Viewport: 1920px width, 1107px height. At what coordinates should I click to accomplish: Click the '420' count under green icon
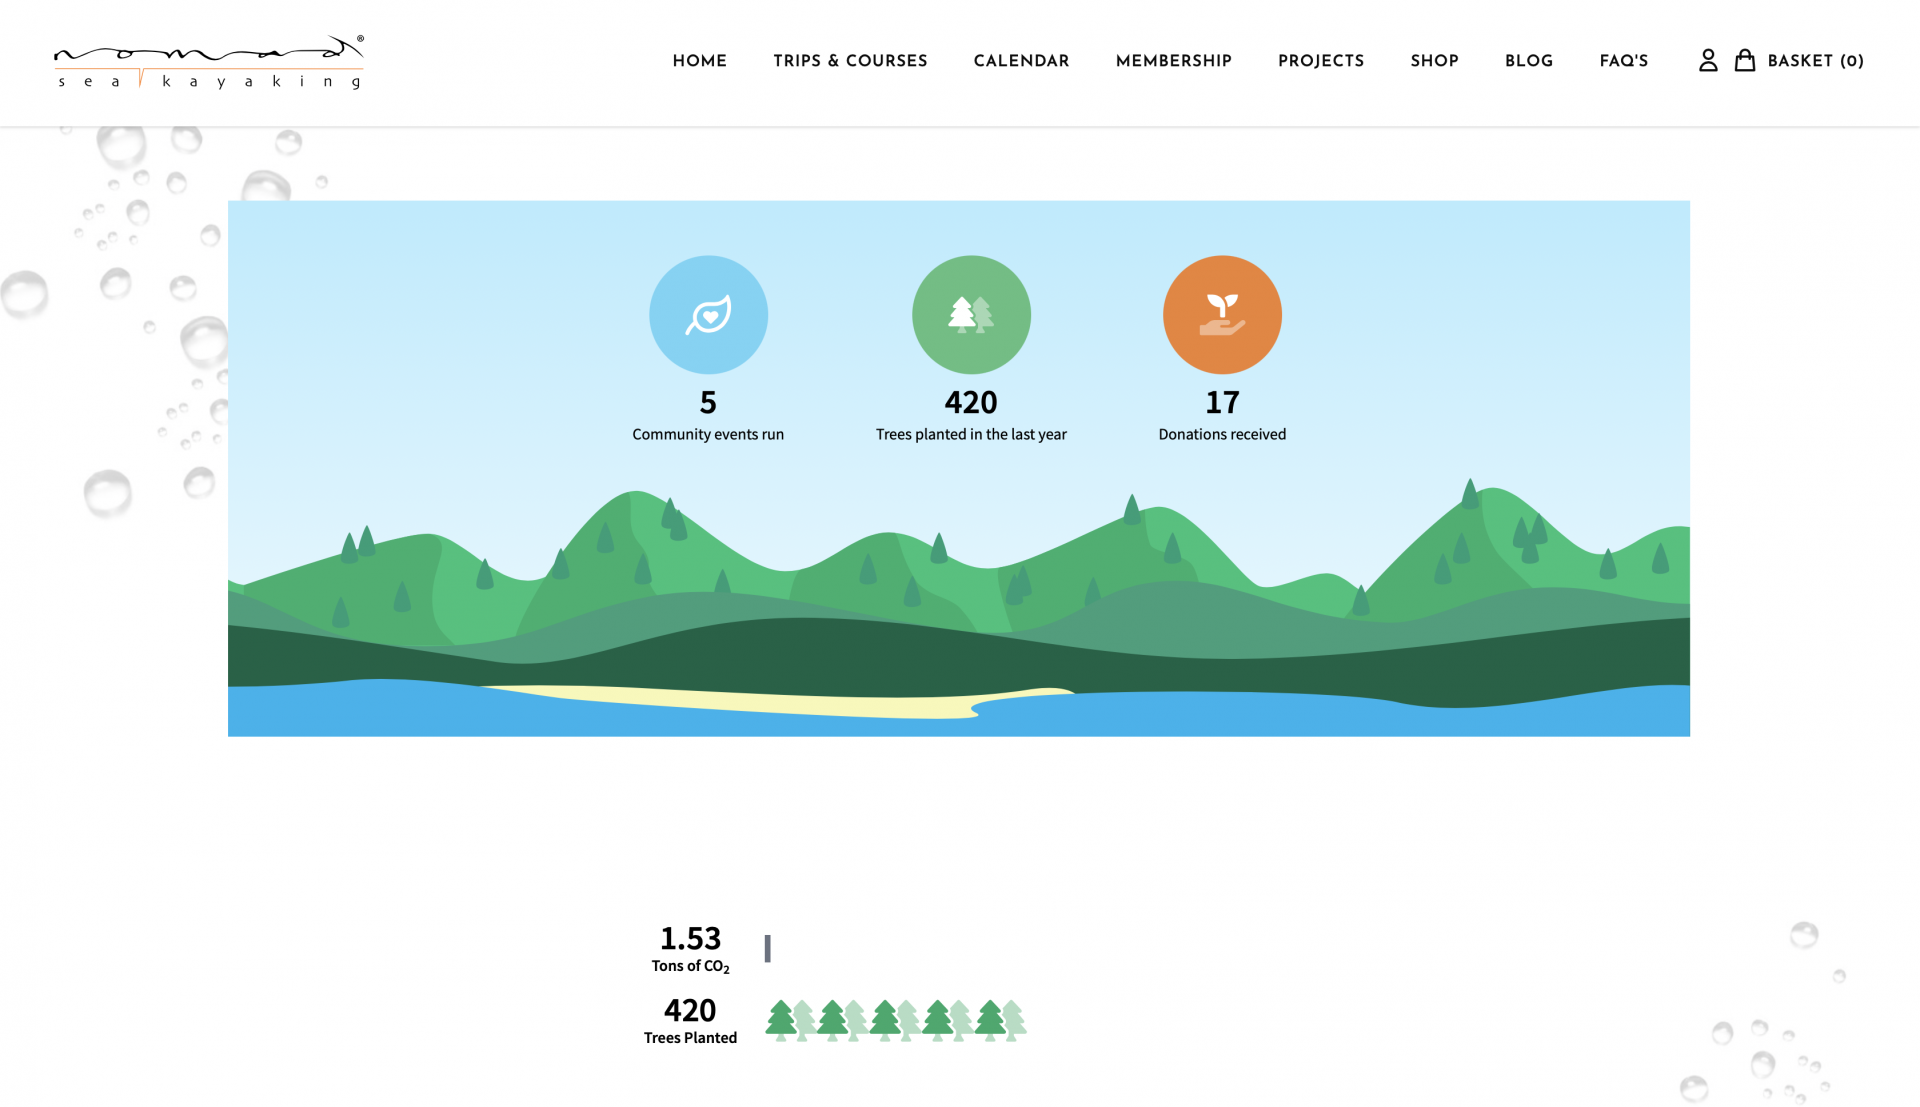click(971, 402)
